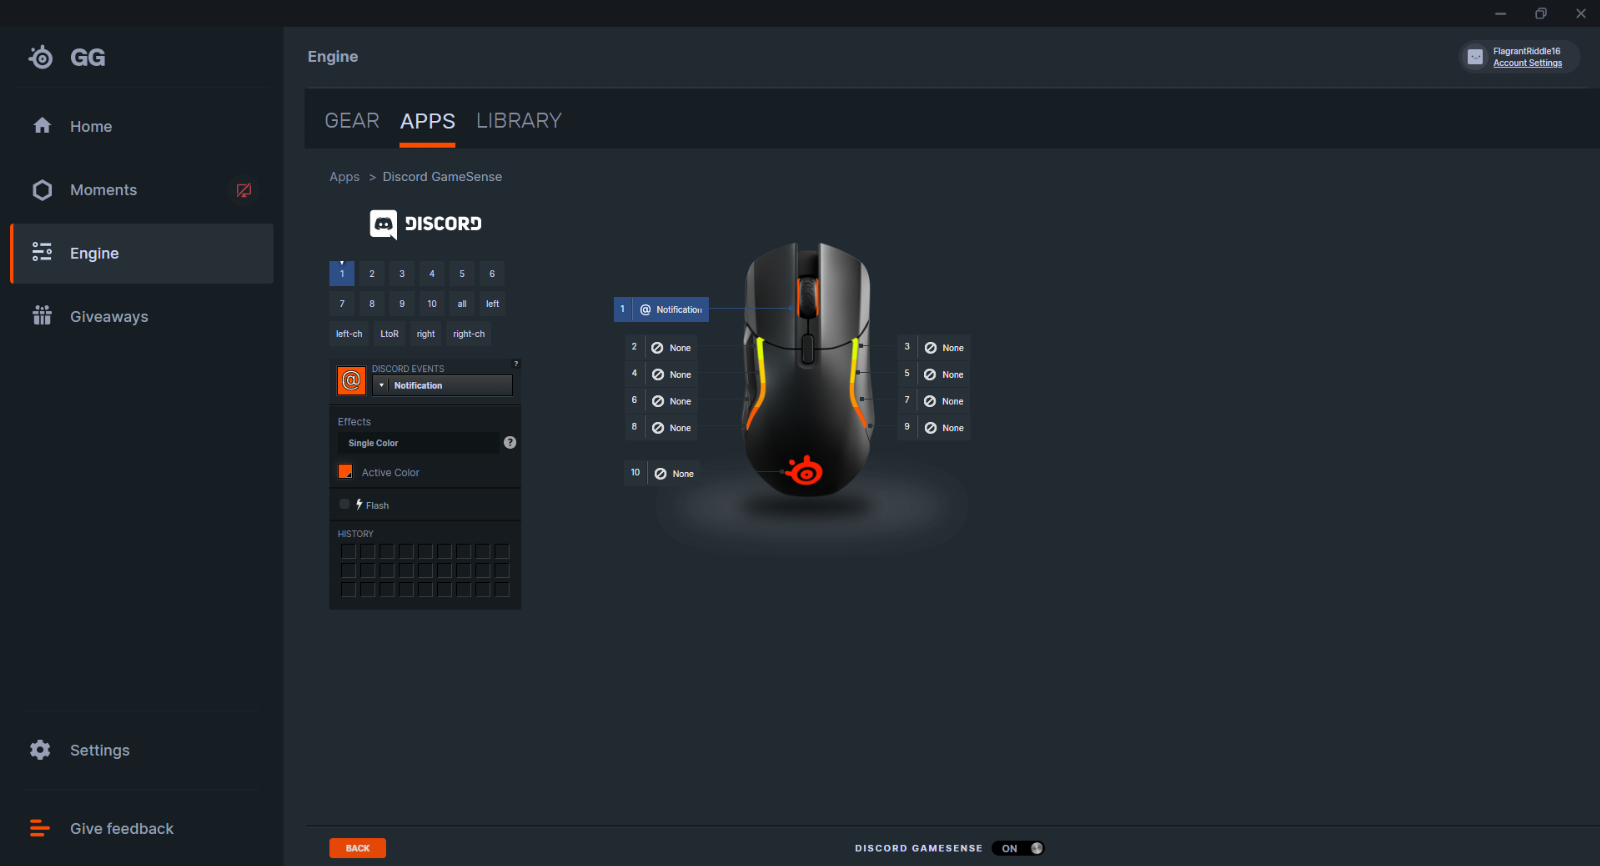The width and height of the screenshot is (1600, 866).
Task: Click the orange BACK button
Action: click(x=358, y=848)
